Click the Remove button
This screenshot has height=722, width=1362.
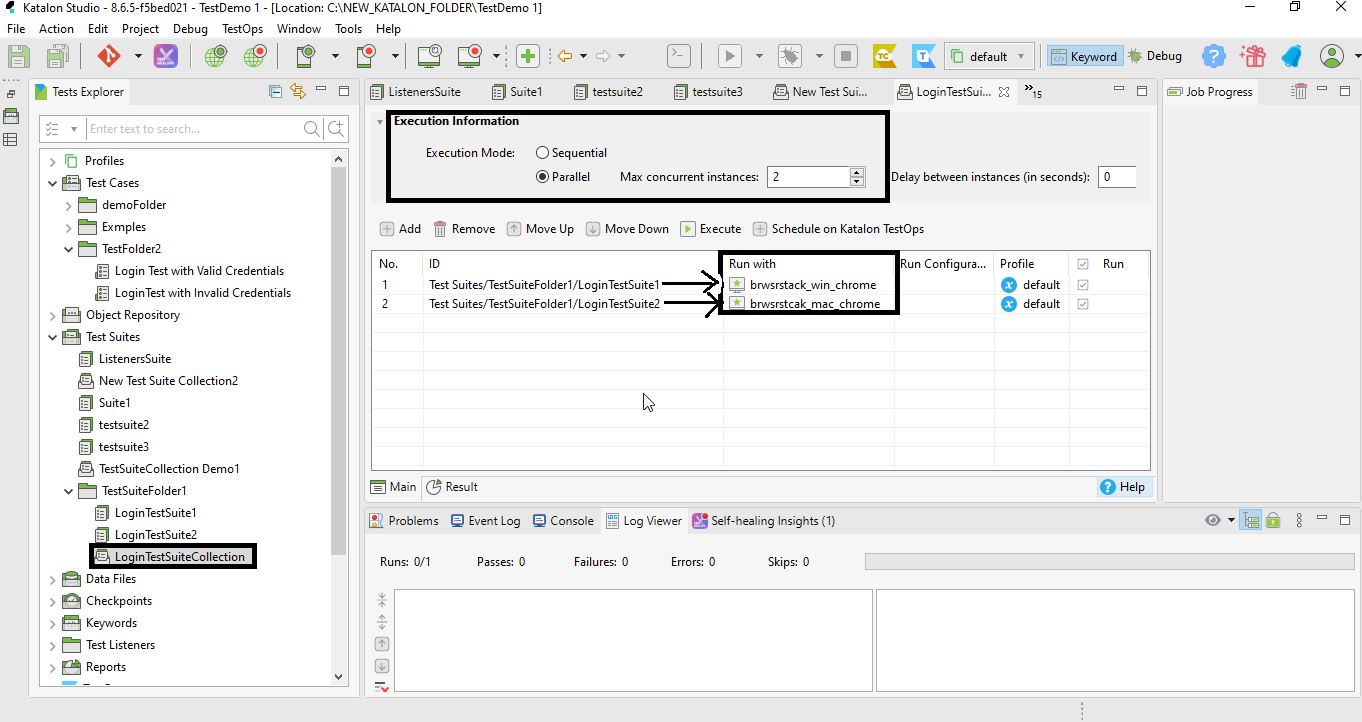(464, 229)
